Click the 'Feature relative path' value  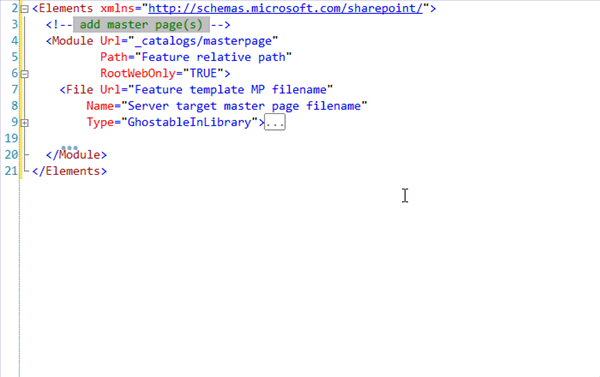tap(214, 57)
